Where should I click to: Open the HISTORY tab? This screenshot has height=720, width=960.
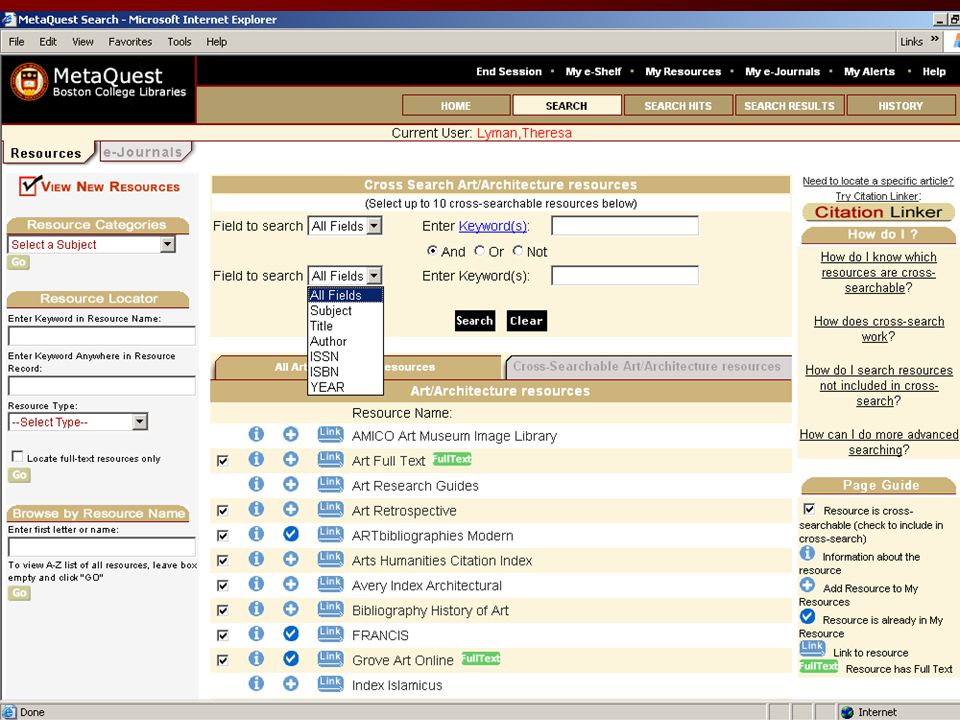(900, 105)
